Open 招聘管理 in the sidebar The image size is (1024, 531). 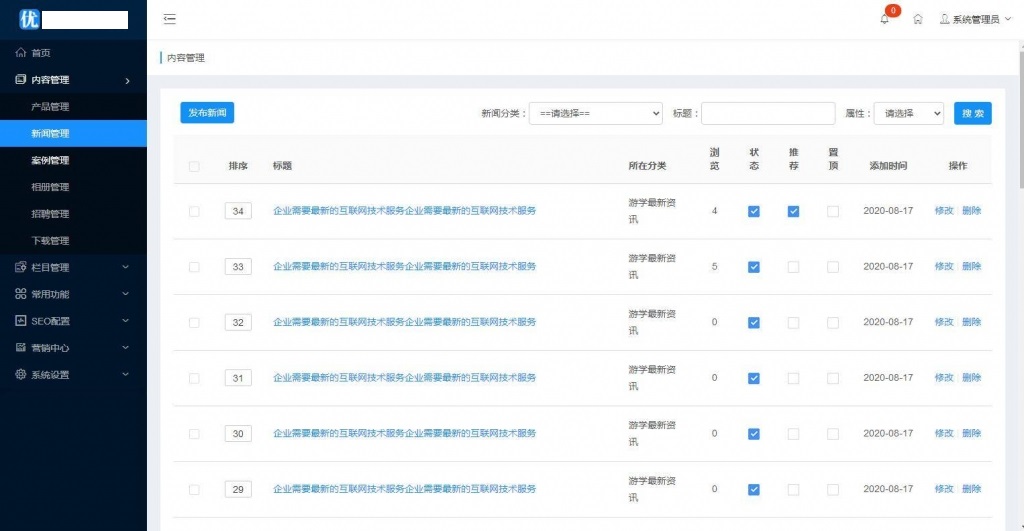[x=50, y=214]
